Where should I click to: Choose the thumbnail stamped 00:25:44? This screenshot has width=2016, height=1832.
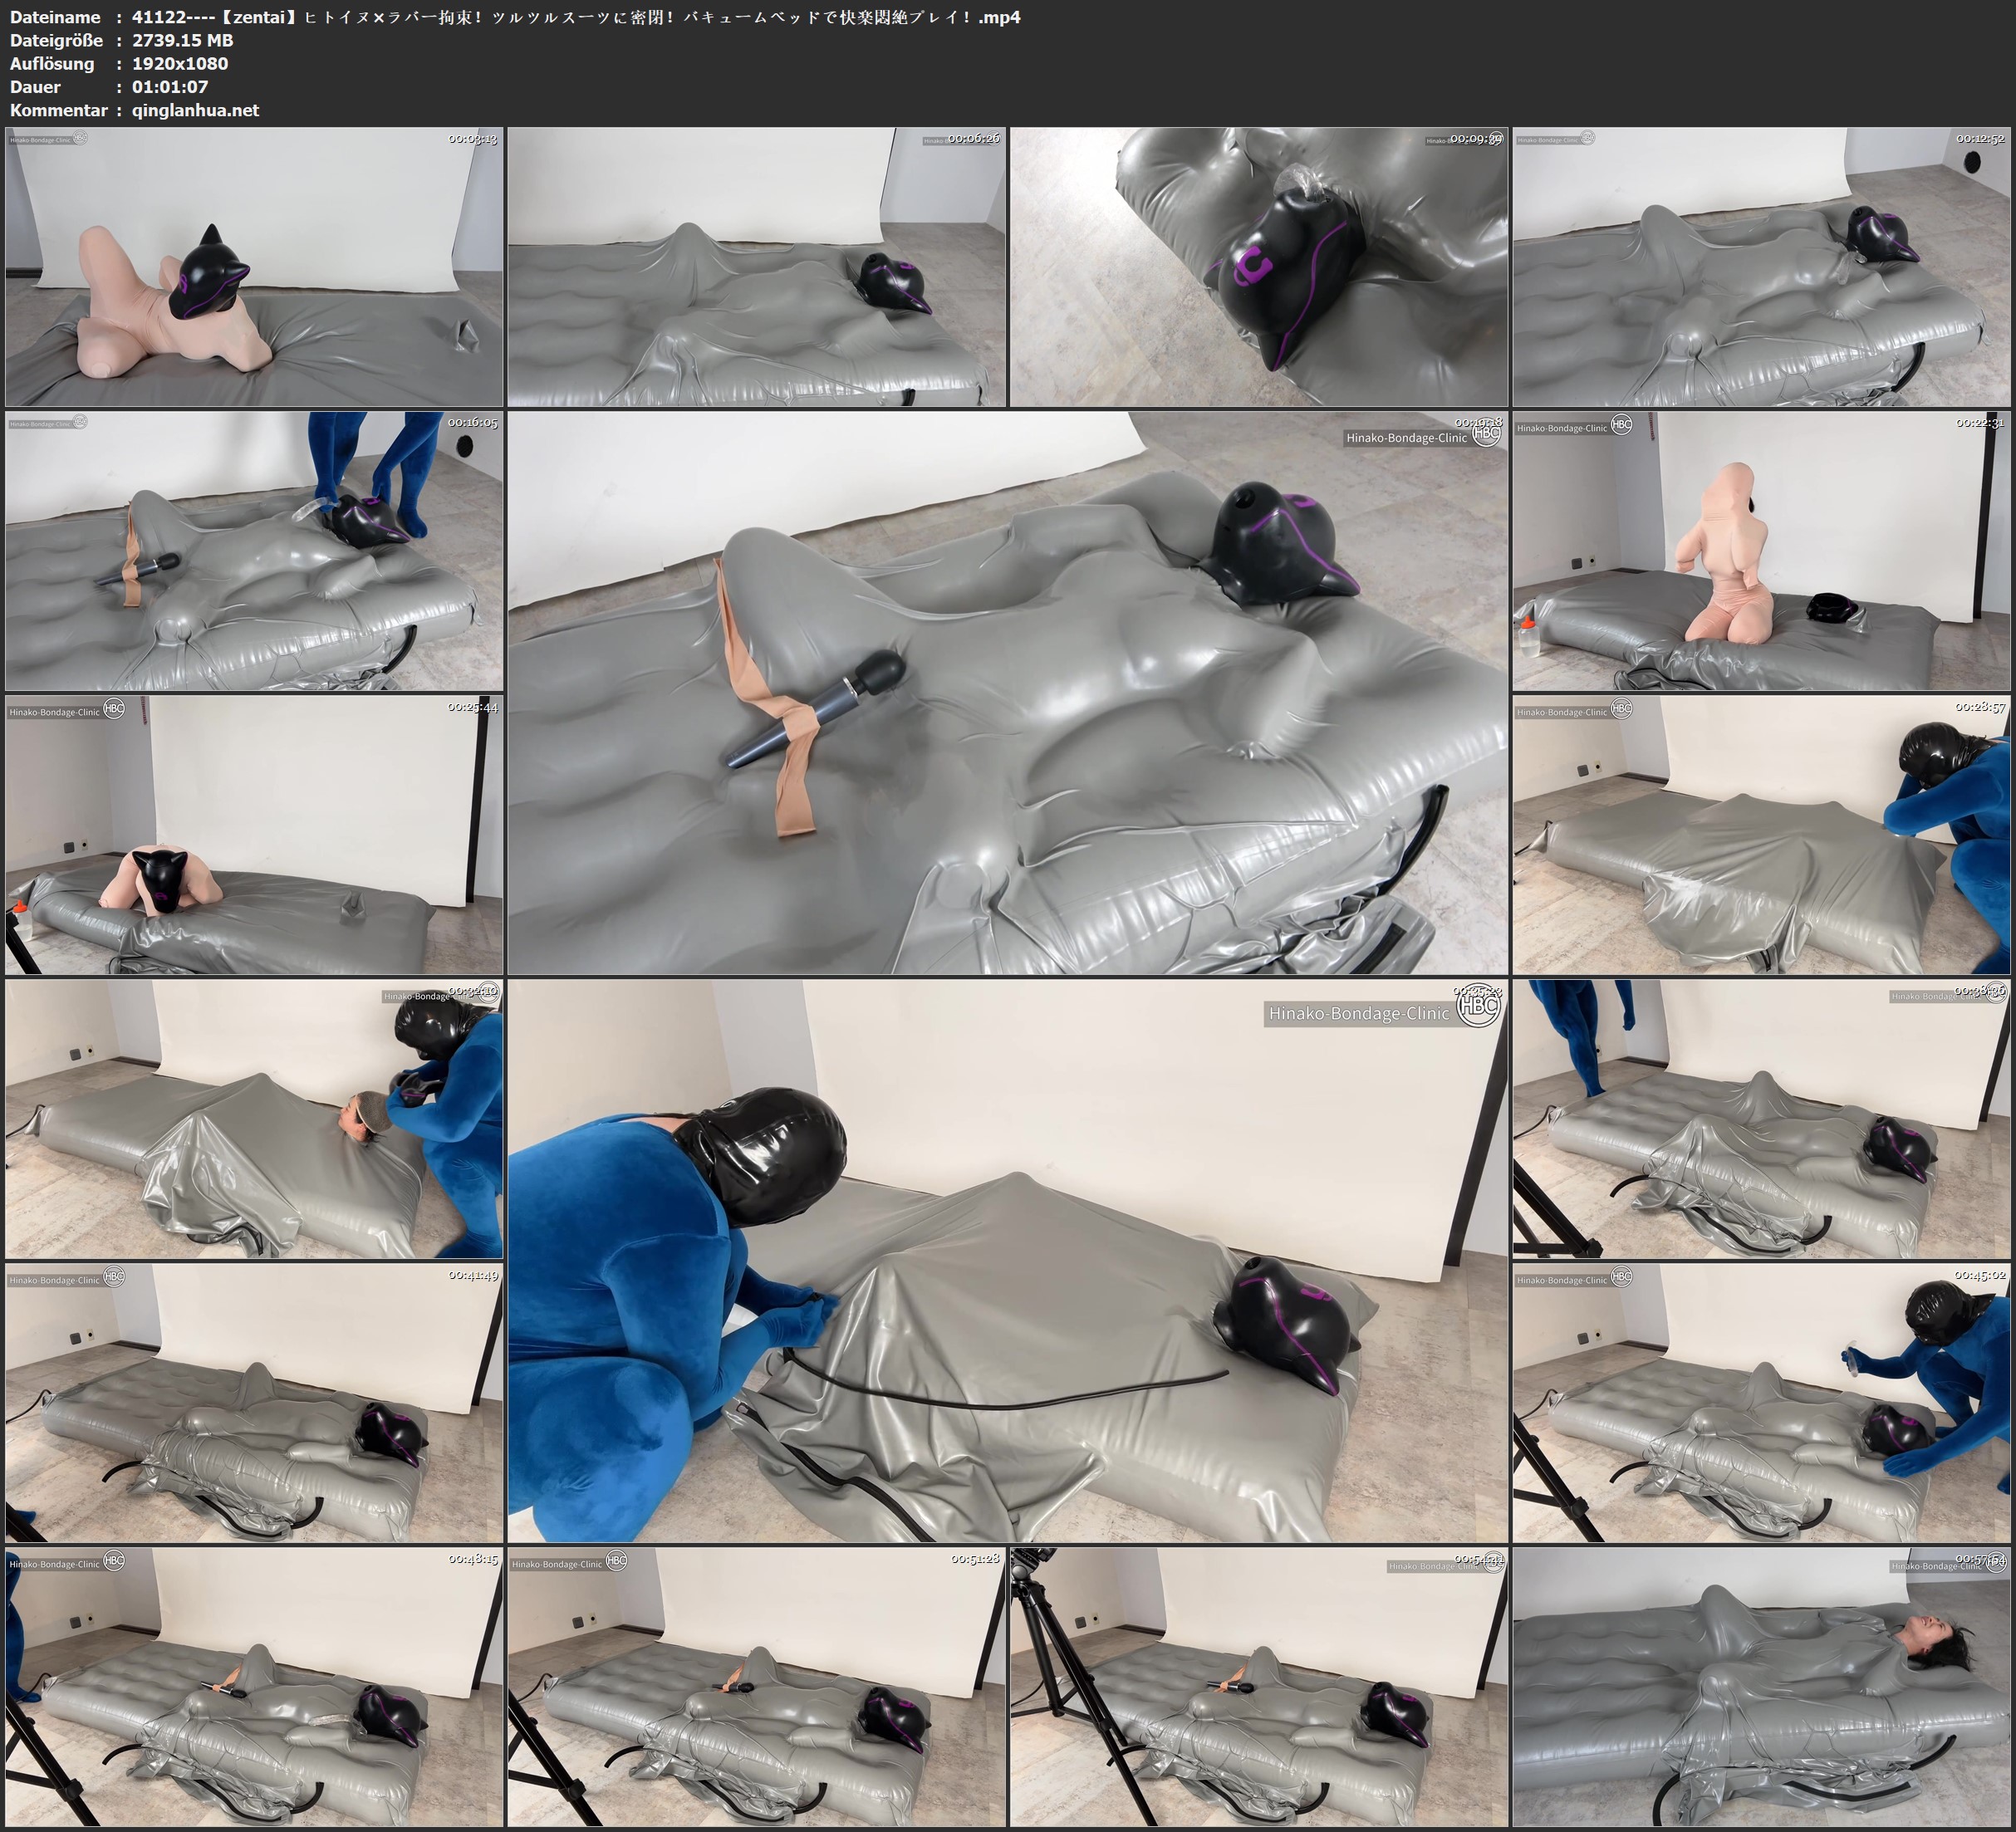(x=254, y=835)
